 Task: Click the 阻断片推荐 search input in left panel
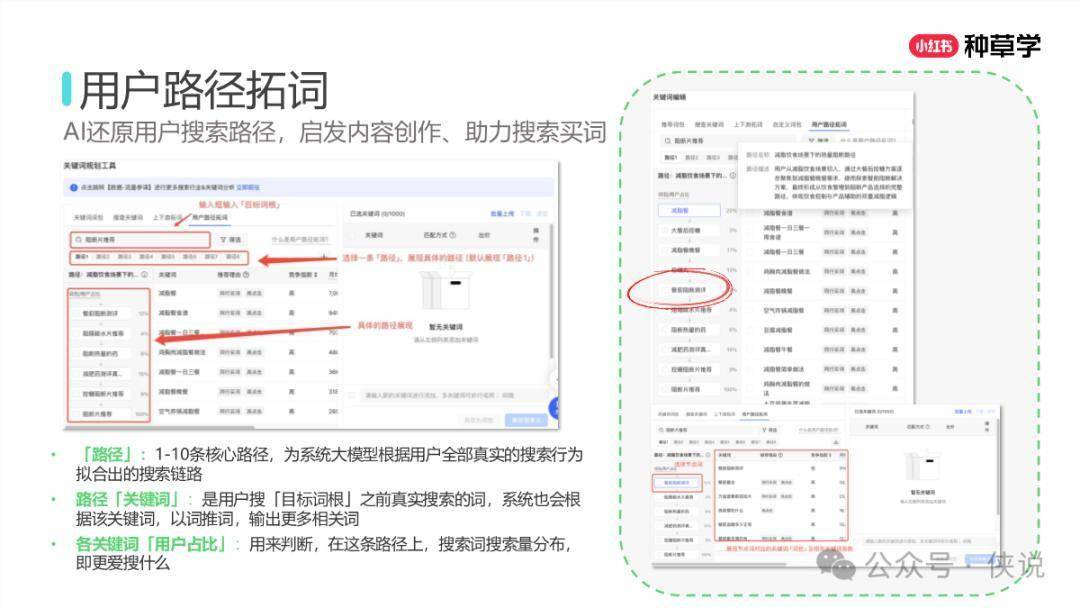[x=140, y=240]
